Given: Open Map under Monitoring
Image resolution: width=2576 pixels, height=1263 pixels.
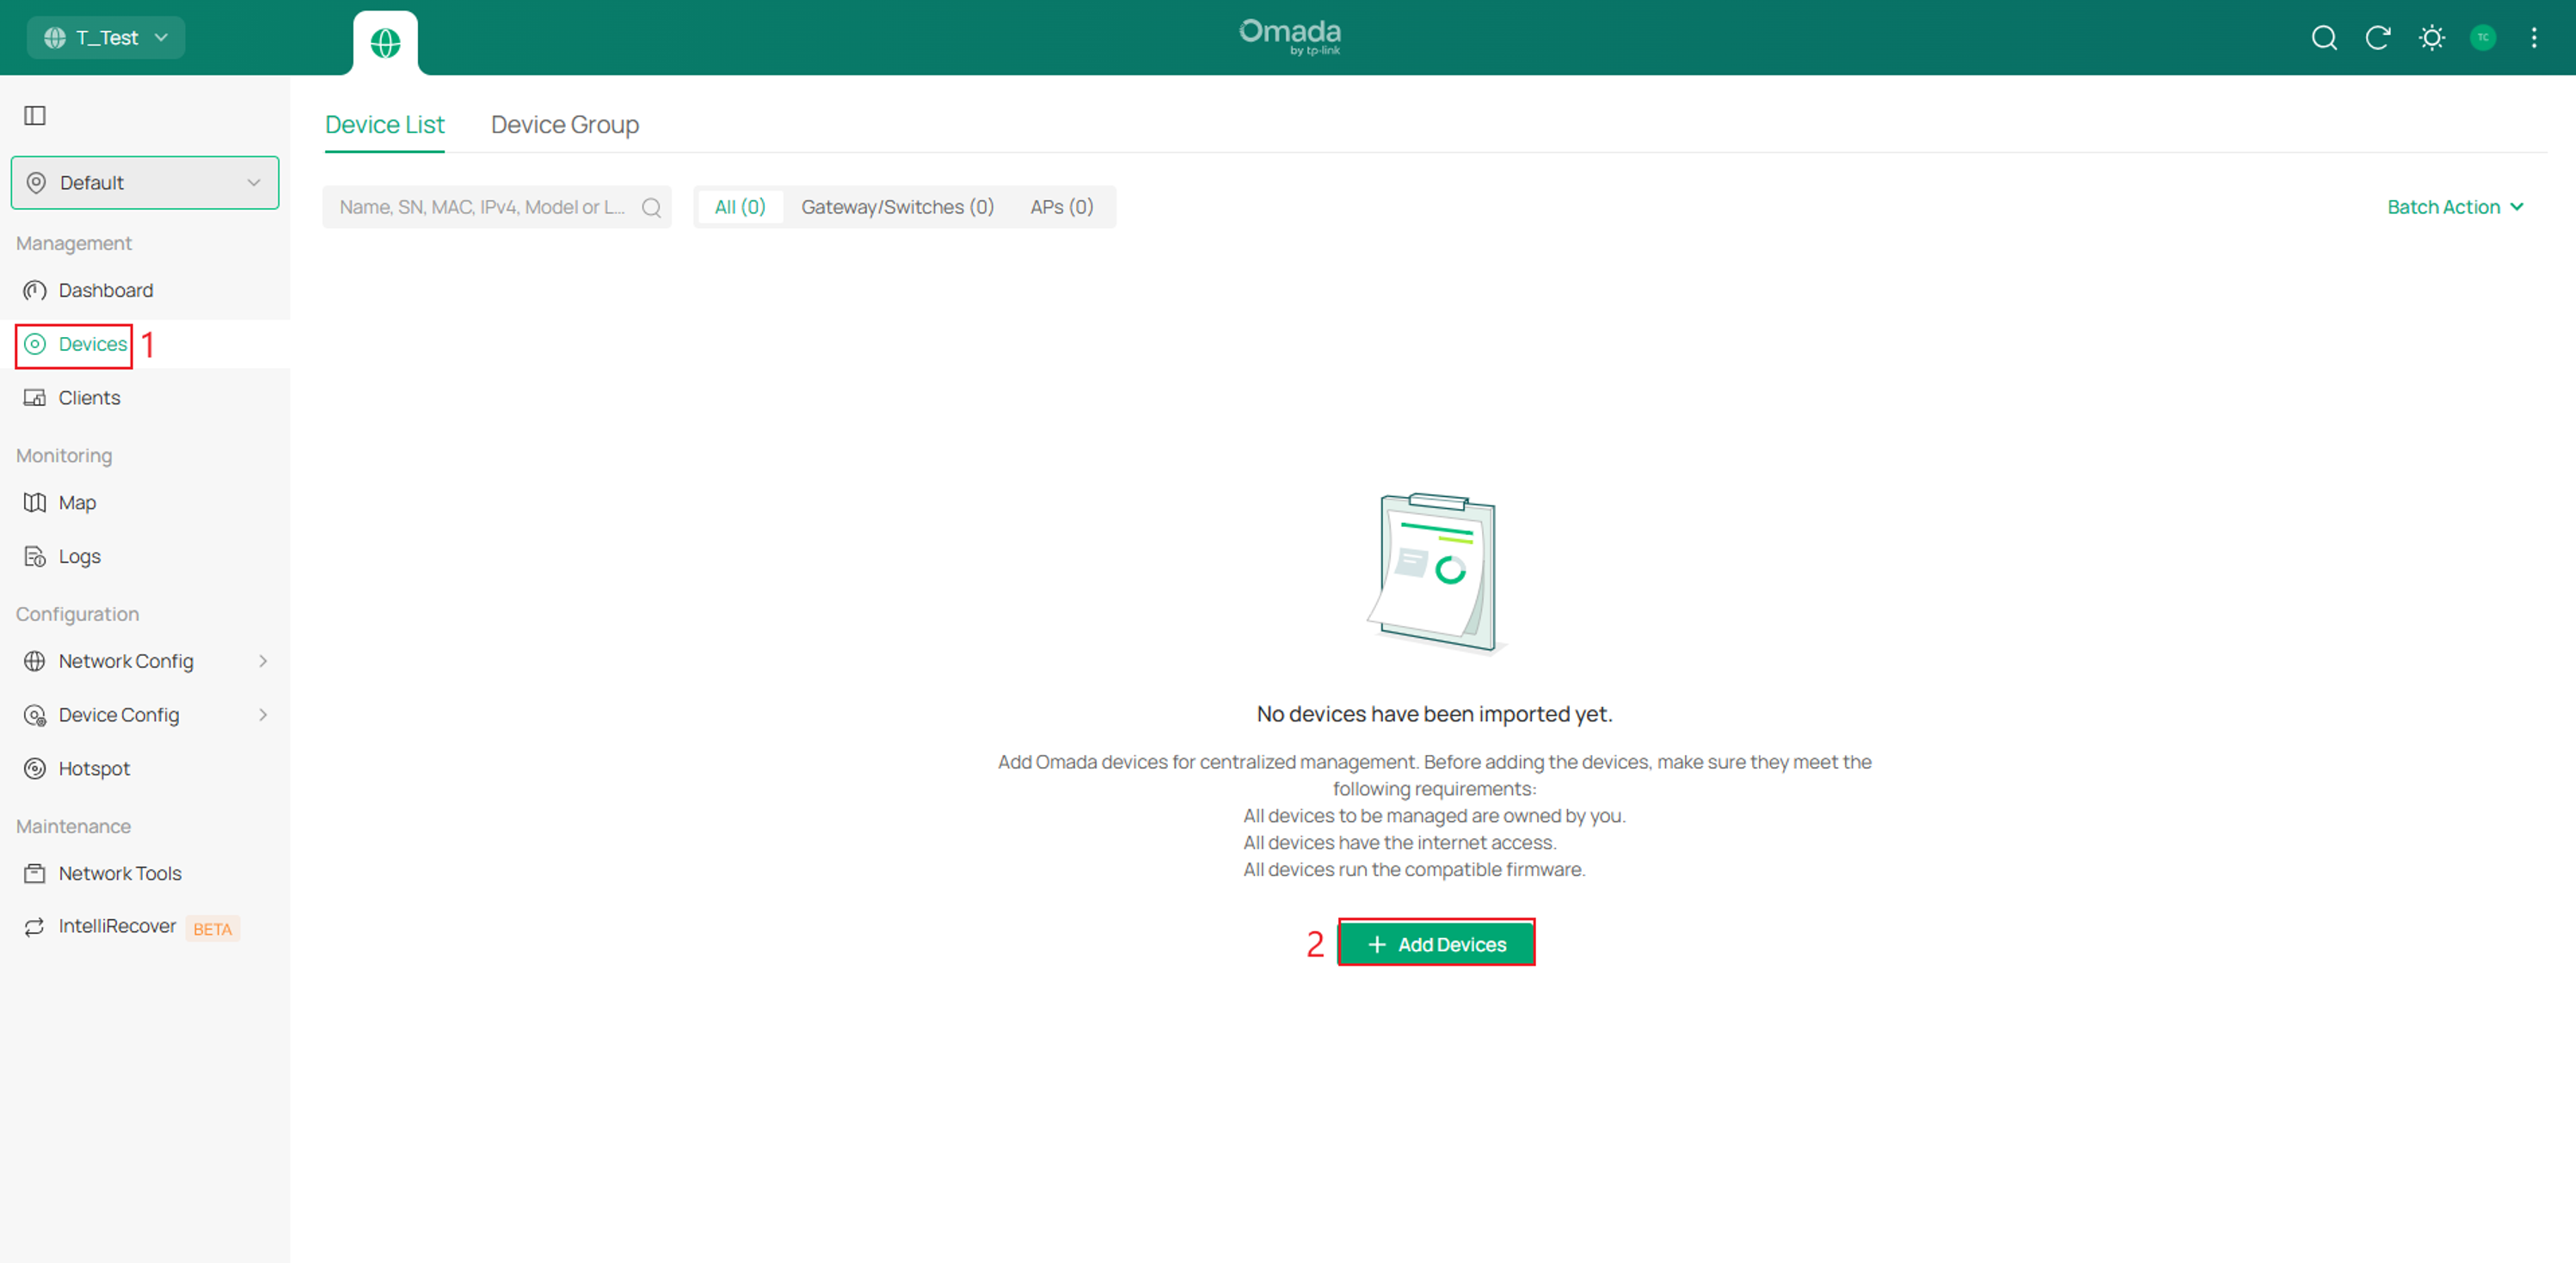Looking at the screenshot, I should click(145, 503).
